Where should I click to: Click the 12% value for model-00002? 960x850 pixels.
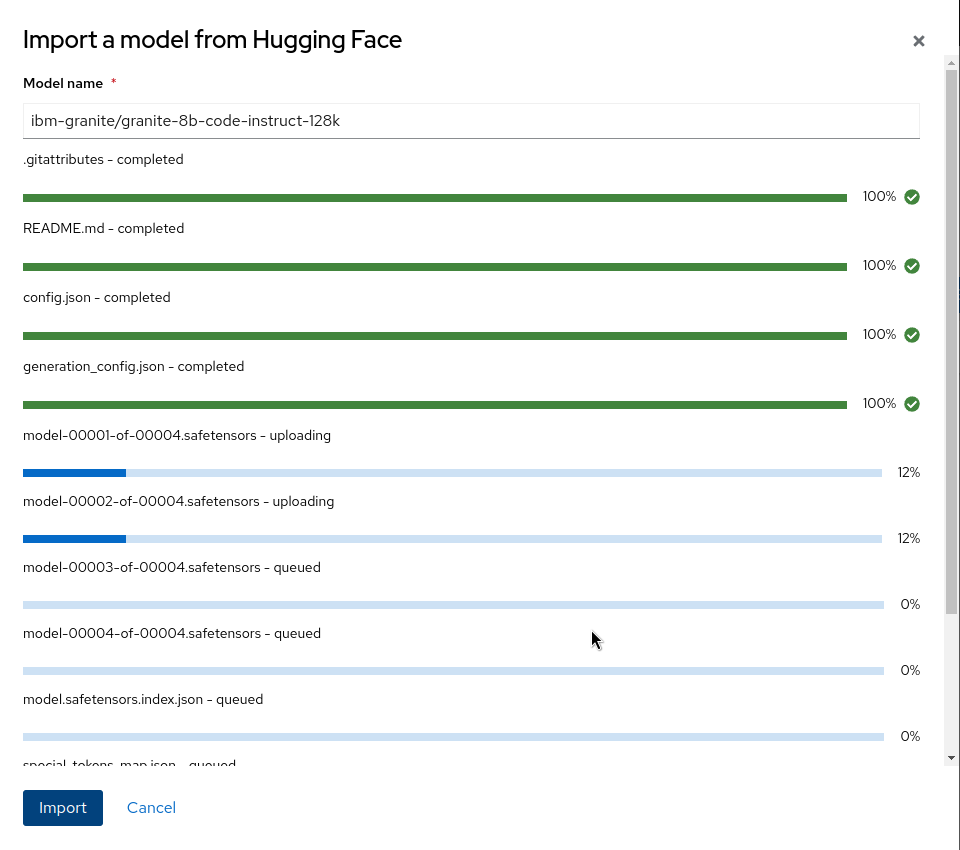(x=909, y=538)
